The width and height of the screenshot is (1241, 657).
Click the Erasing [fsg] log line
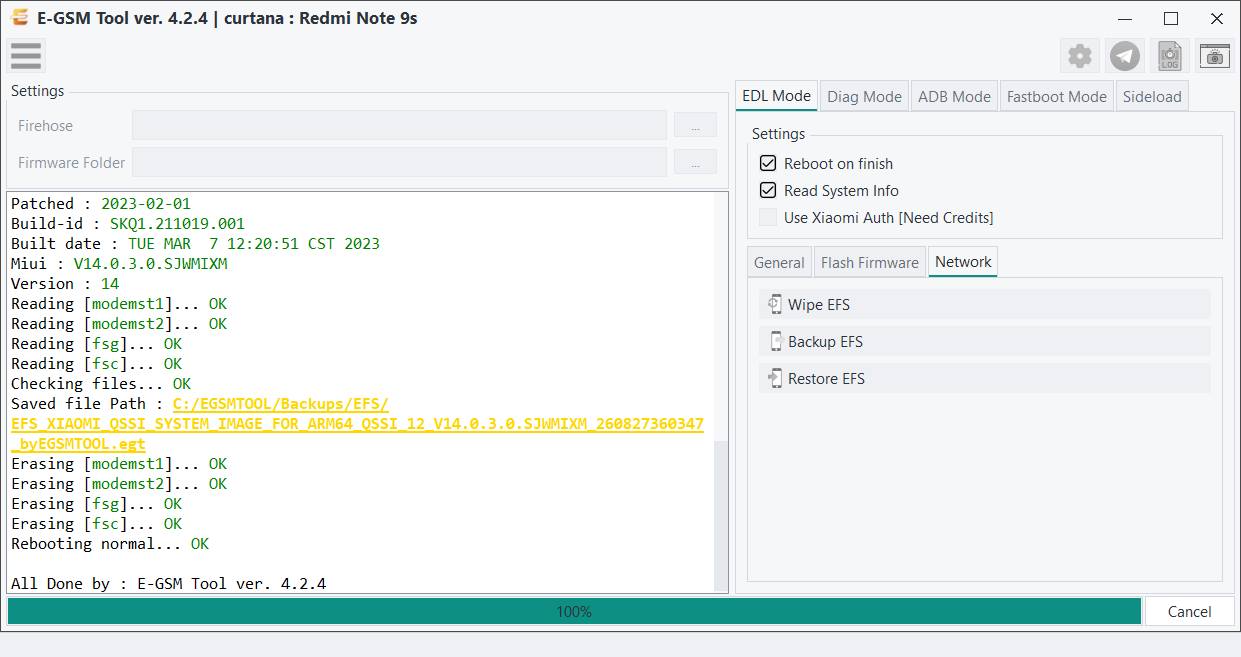pos(97,504)
